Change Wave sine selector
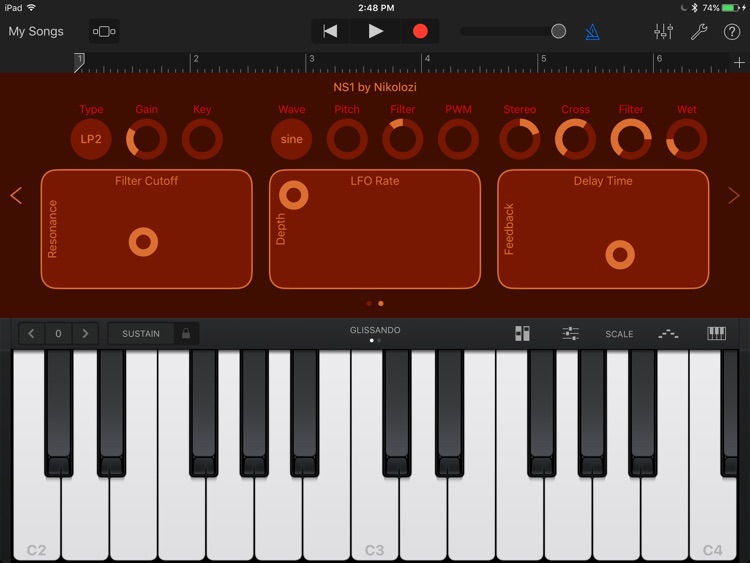This screenshot has height=563, width=750. point(291,139)
